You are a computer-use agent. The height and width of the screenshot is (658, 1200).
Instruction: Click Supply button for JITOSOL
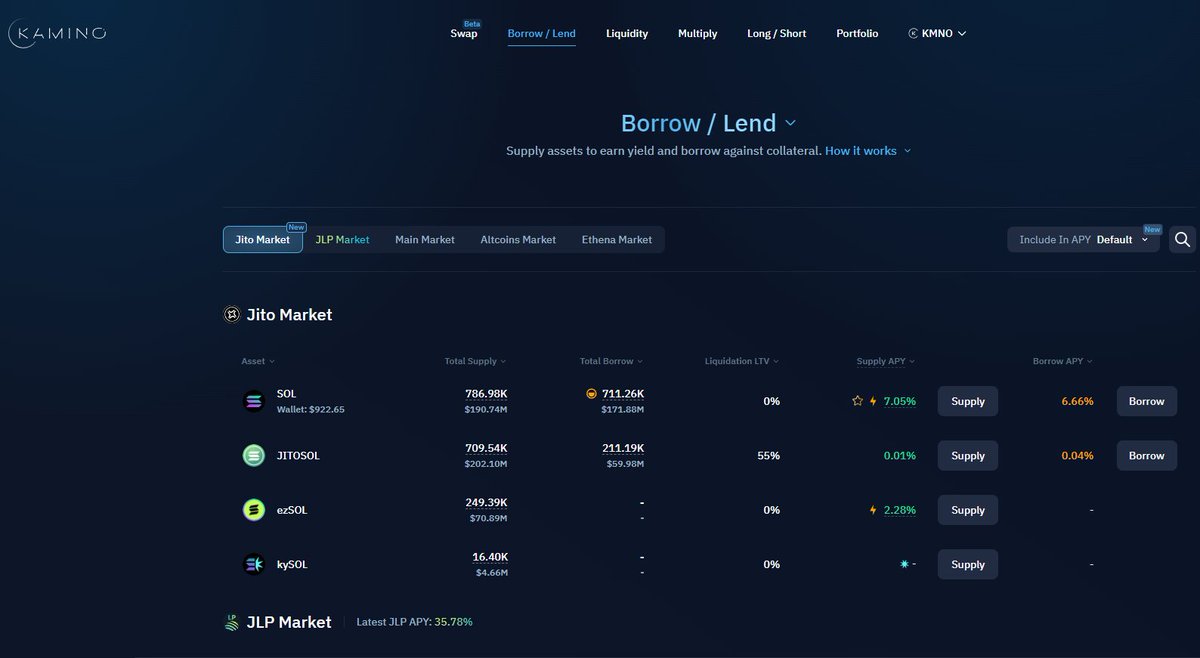coord(968,455)
